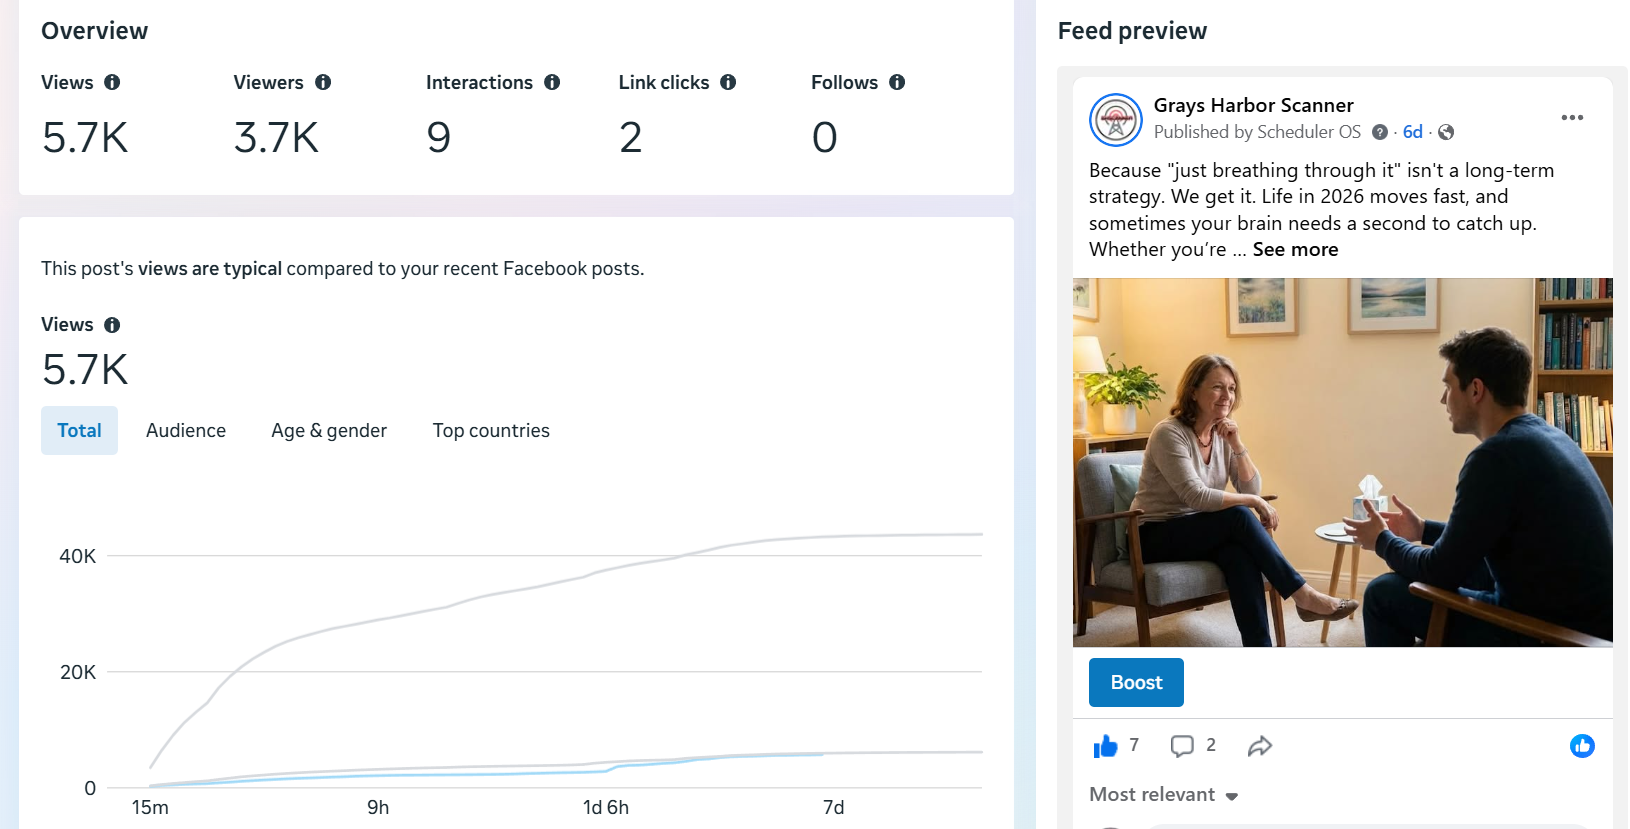The image size is (1630, 829).
Task: Click the info icon above the 5.7K chart total
Action: click(112, 325)
